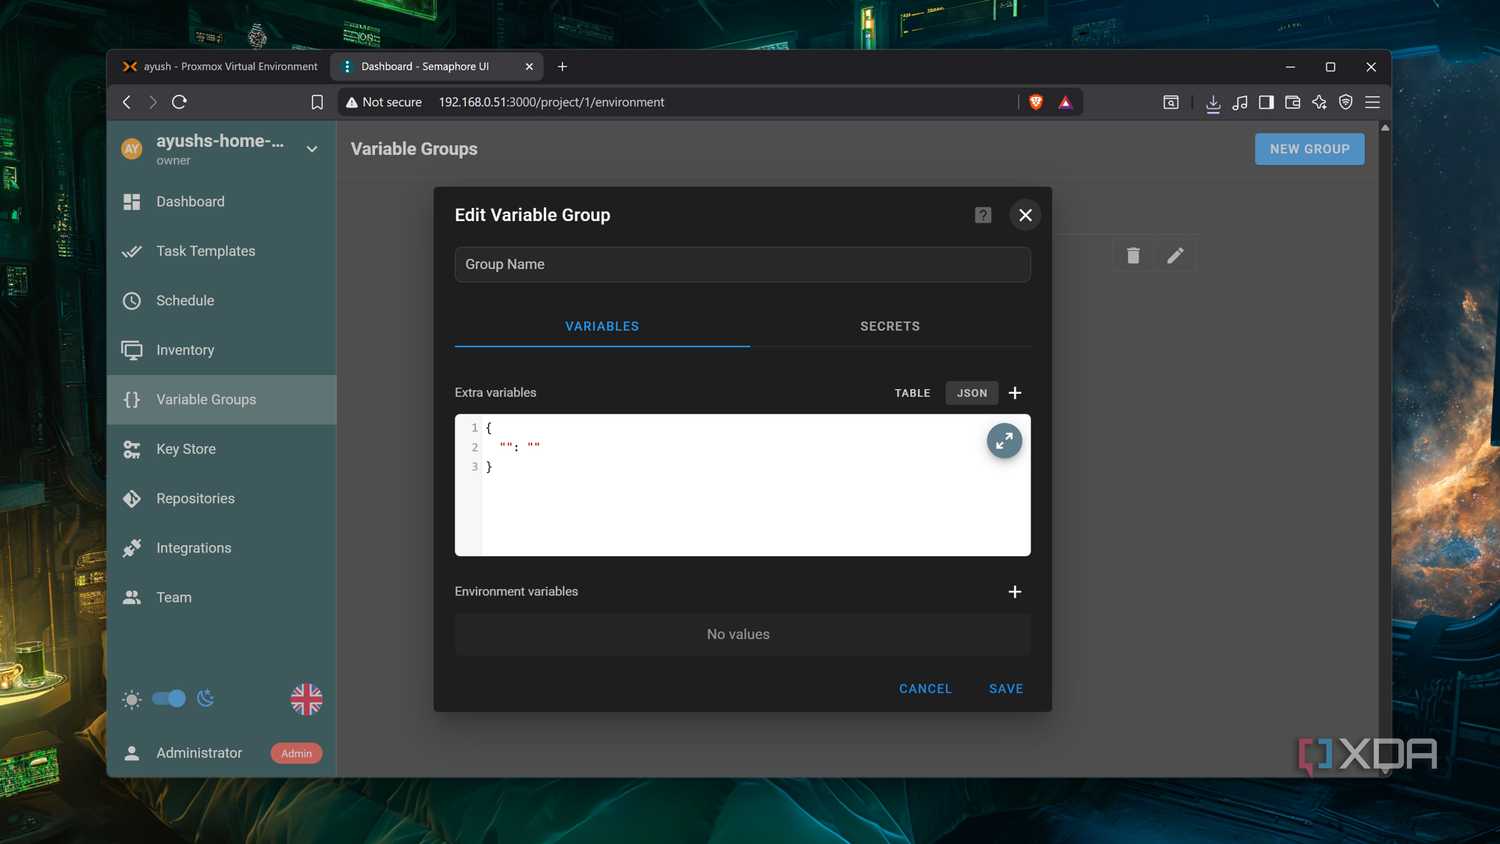This screenshot has width=1500, height=844.
Task: Open Brave Wallet icon
Action: pyautogui.click(x=1293, y=102)
